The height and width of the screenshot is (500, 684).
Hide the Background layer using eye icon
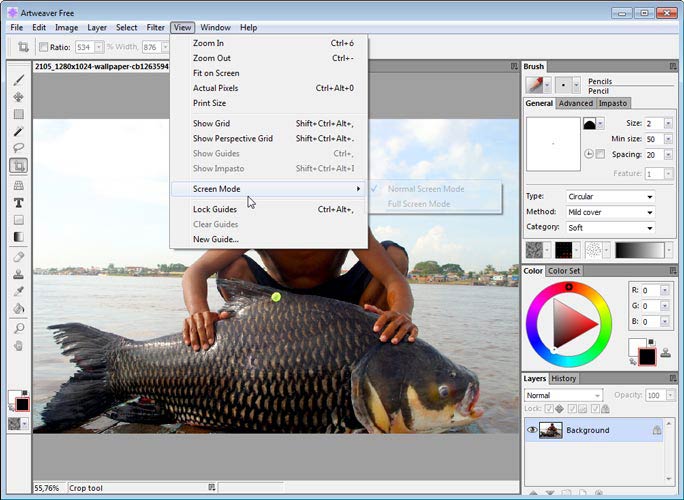pos(532,430)
